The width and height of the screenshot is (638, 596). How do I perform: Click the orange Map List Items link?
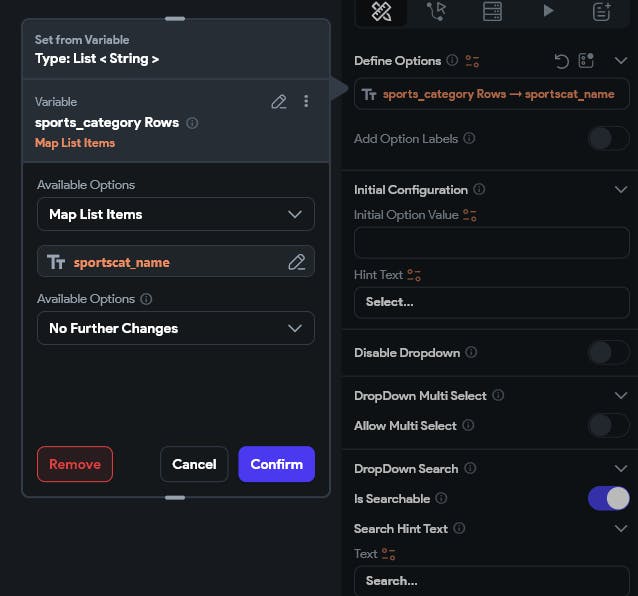(x=75, y=143)
